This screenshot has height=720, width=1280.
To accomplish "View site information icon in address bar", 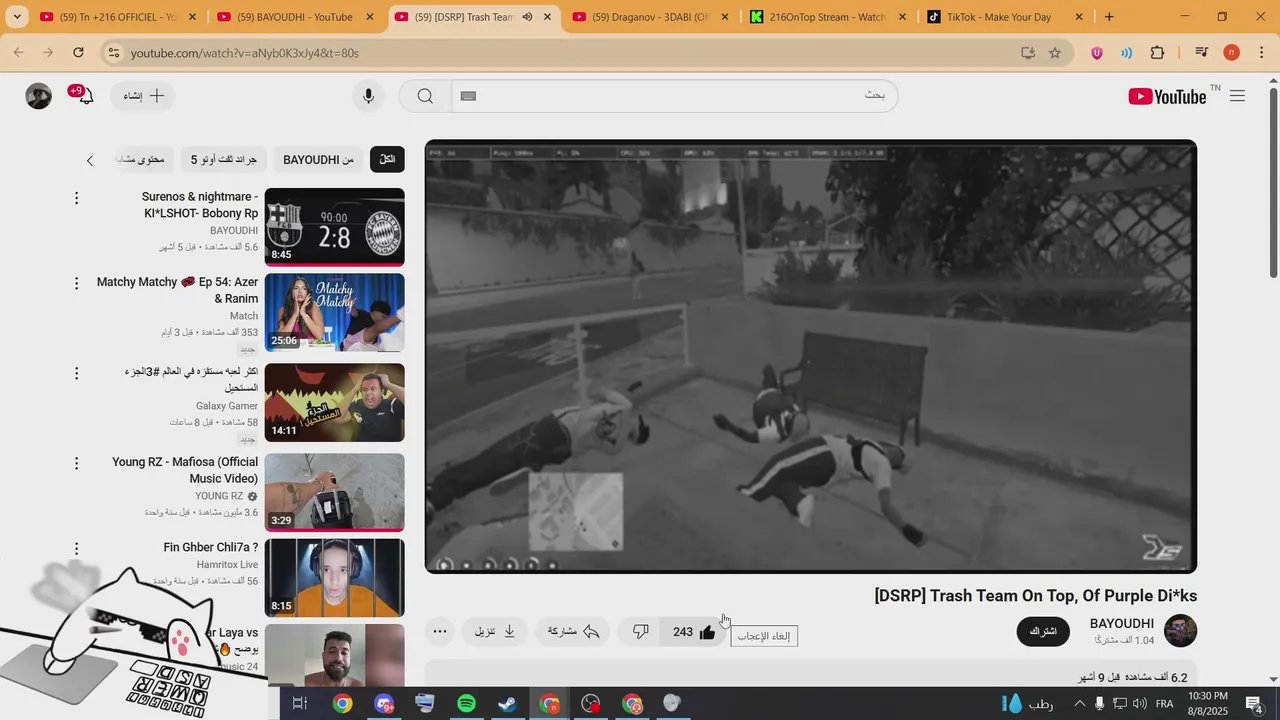I will tap(113, 53).
